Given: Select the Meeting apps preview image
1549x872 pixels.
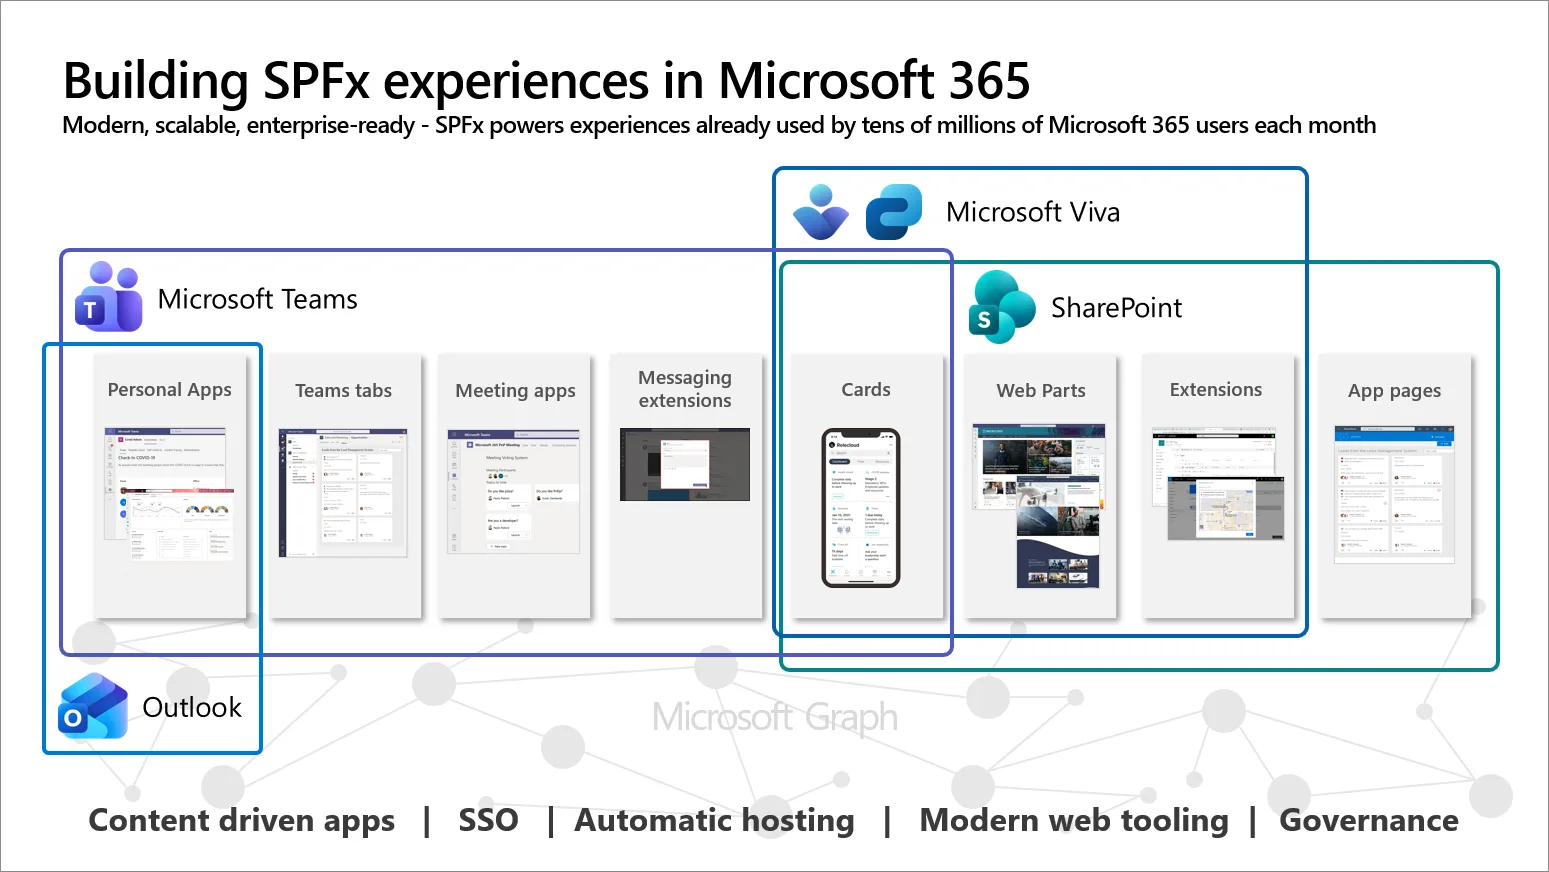Looking at the screenshot, I should tap(514, 491).
